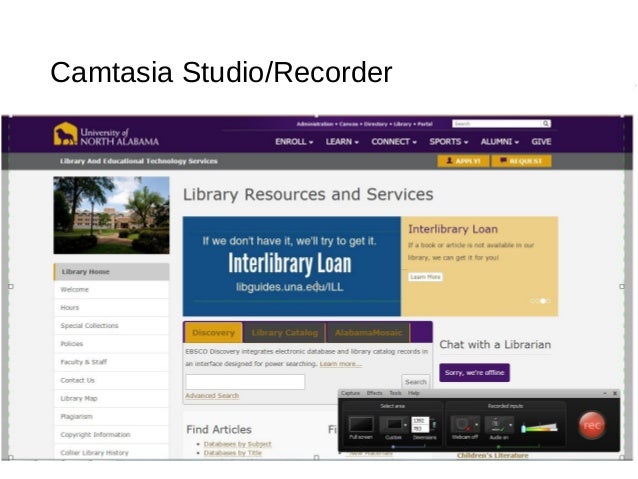Open the Directory top link
Viewport: 638px width, 479px height.
pyautogui.click(x=376, y=124)
